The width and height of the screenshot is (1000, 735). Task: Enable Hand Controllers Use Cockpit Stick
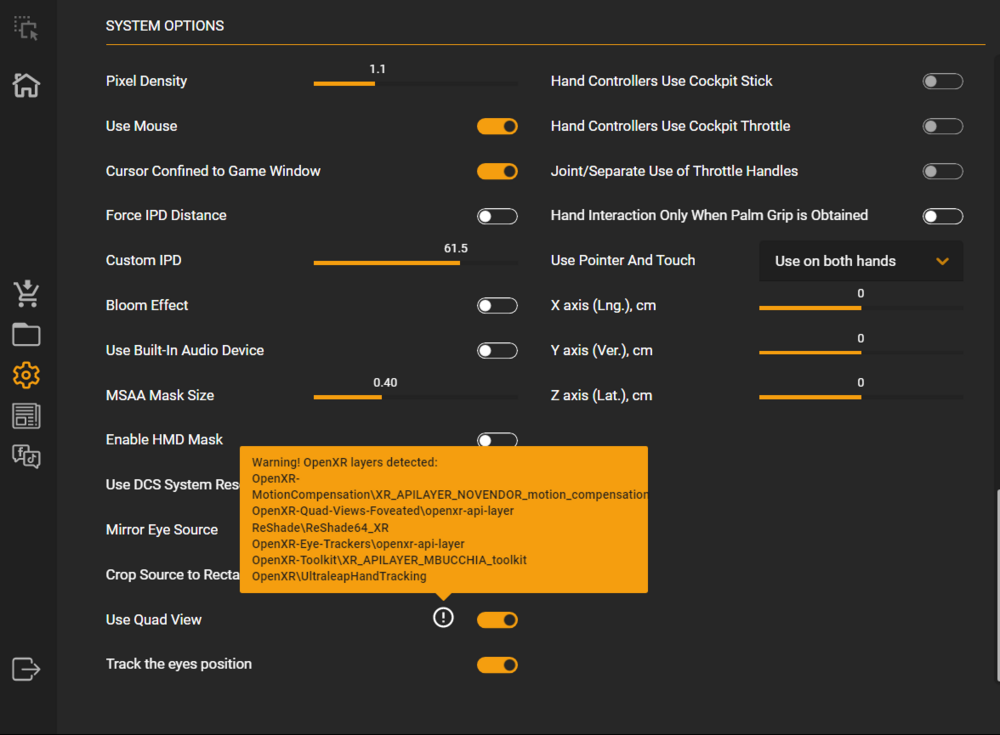(x=942, y=81)
